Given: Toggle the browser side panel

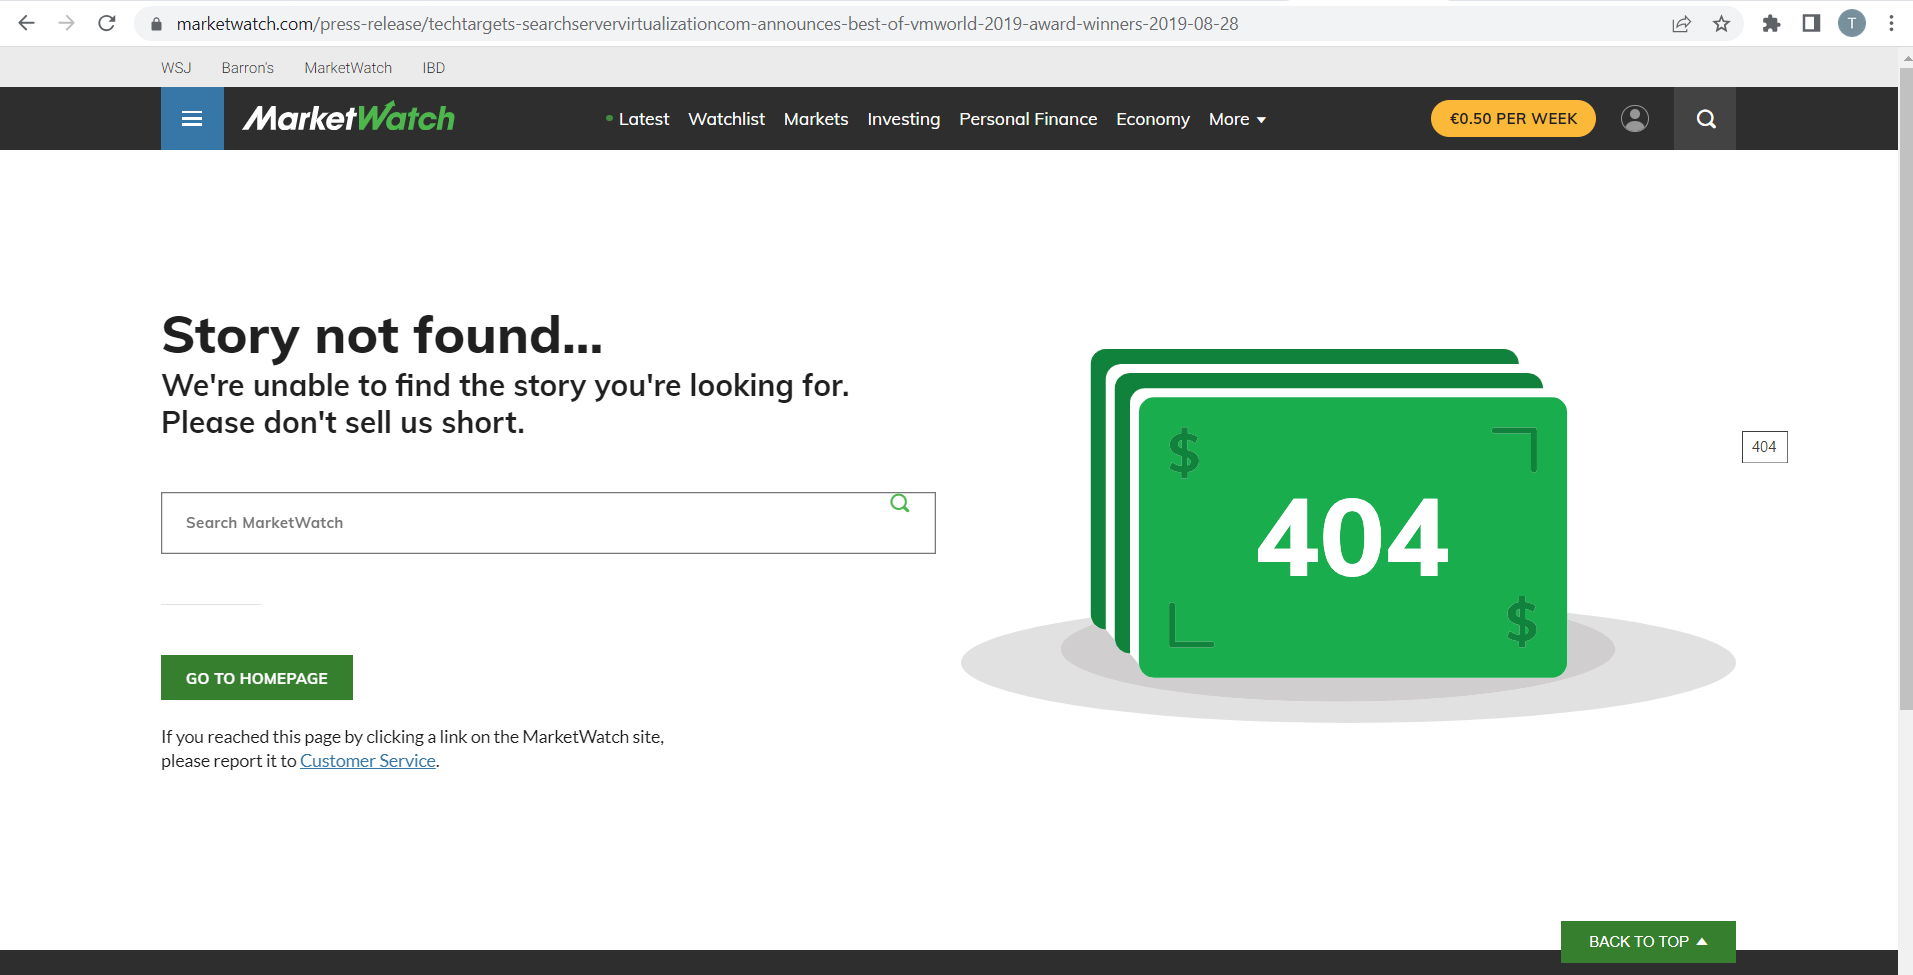Looking at the screenshot, I should point(1811,23).
